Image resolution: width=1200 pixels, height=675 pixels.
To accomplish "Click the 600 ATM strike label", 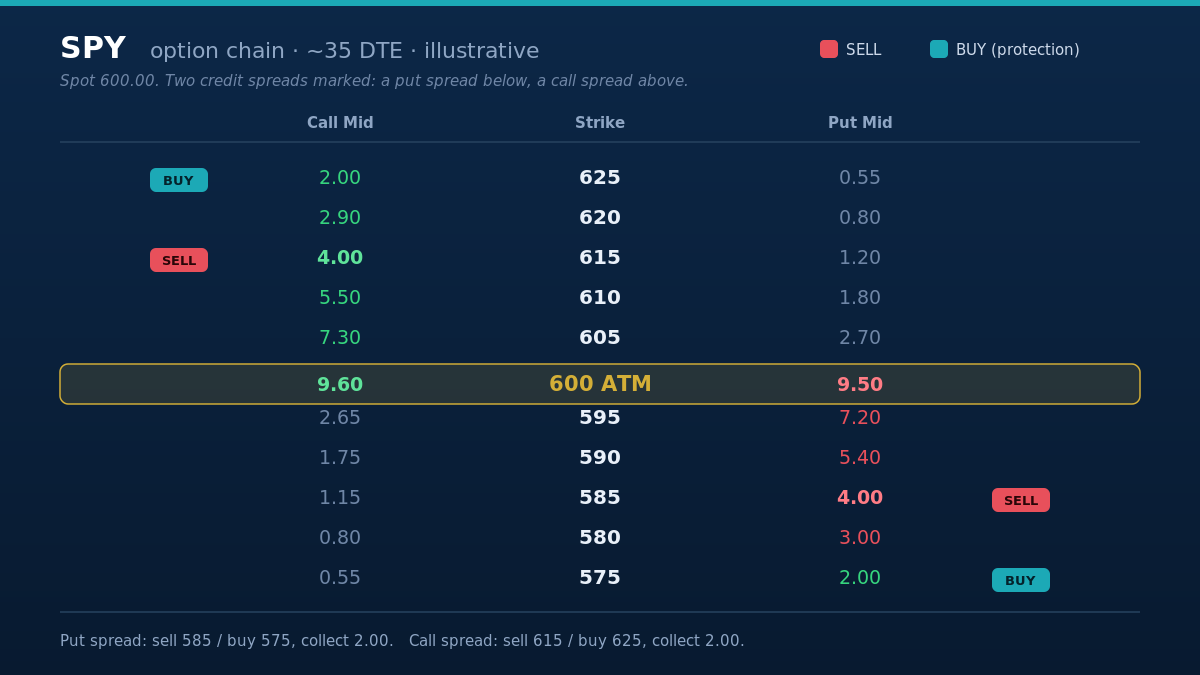I will point(600,384).
